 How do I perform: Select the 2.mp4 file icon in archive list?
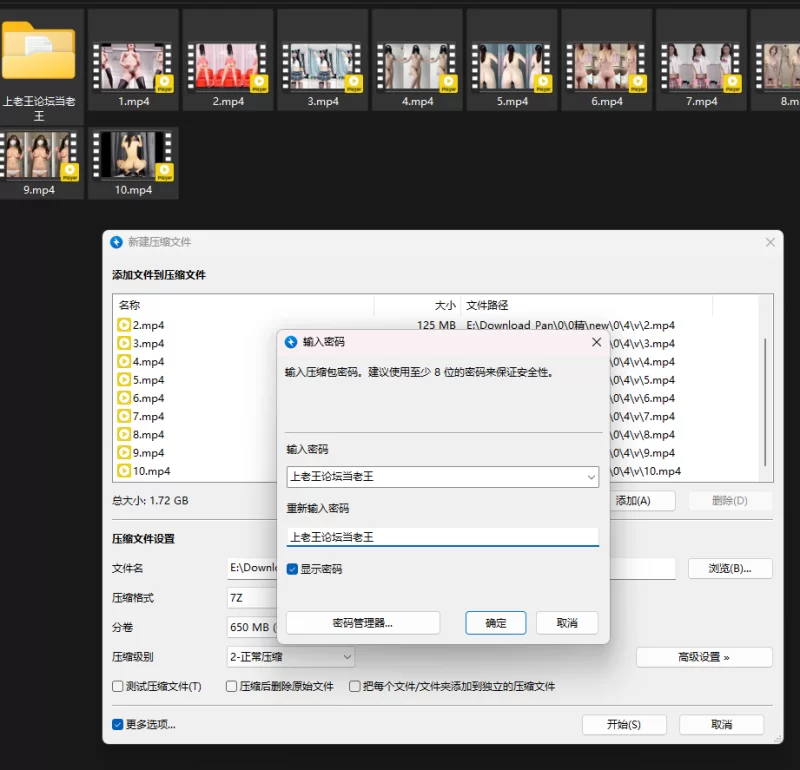(x=124, y=325)
